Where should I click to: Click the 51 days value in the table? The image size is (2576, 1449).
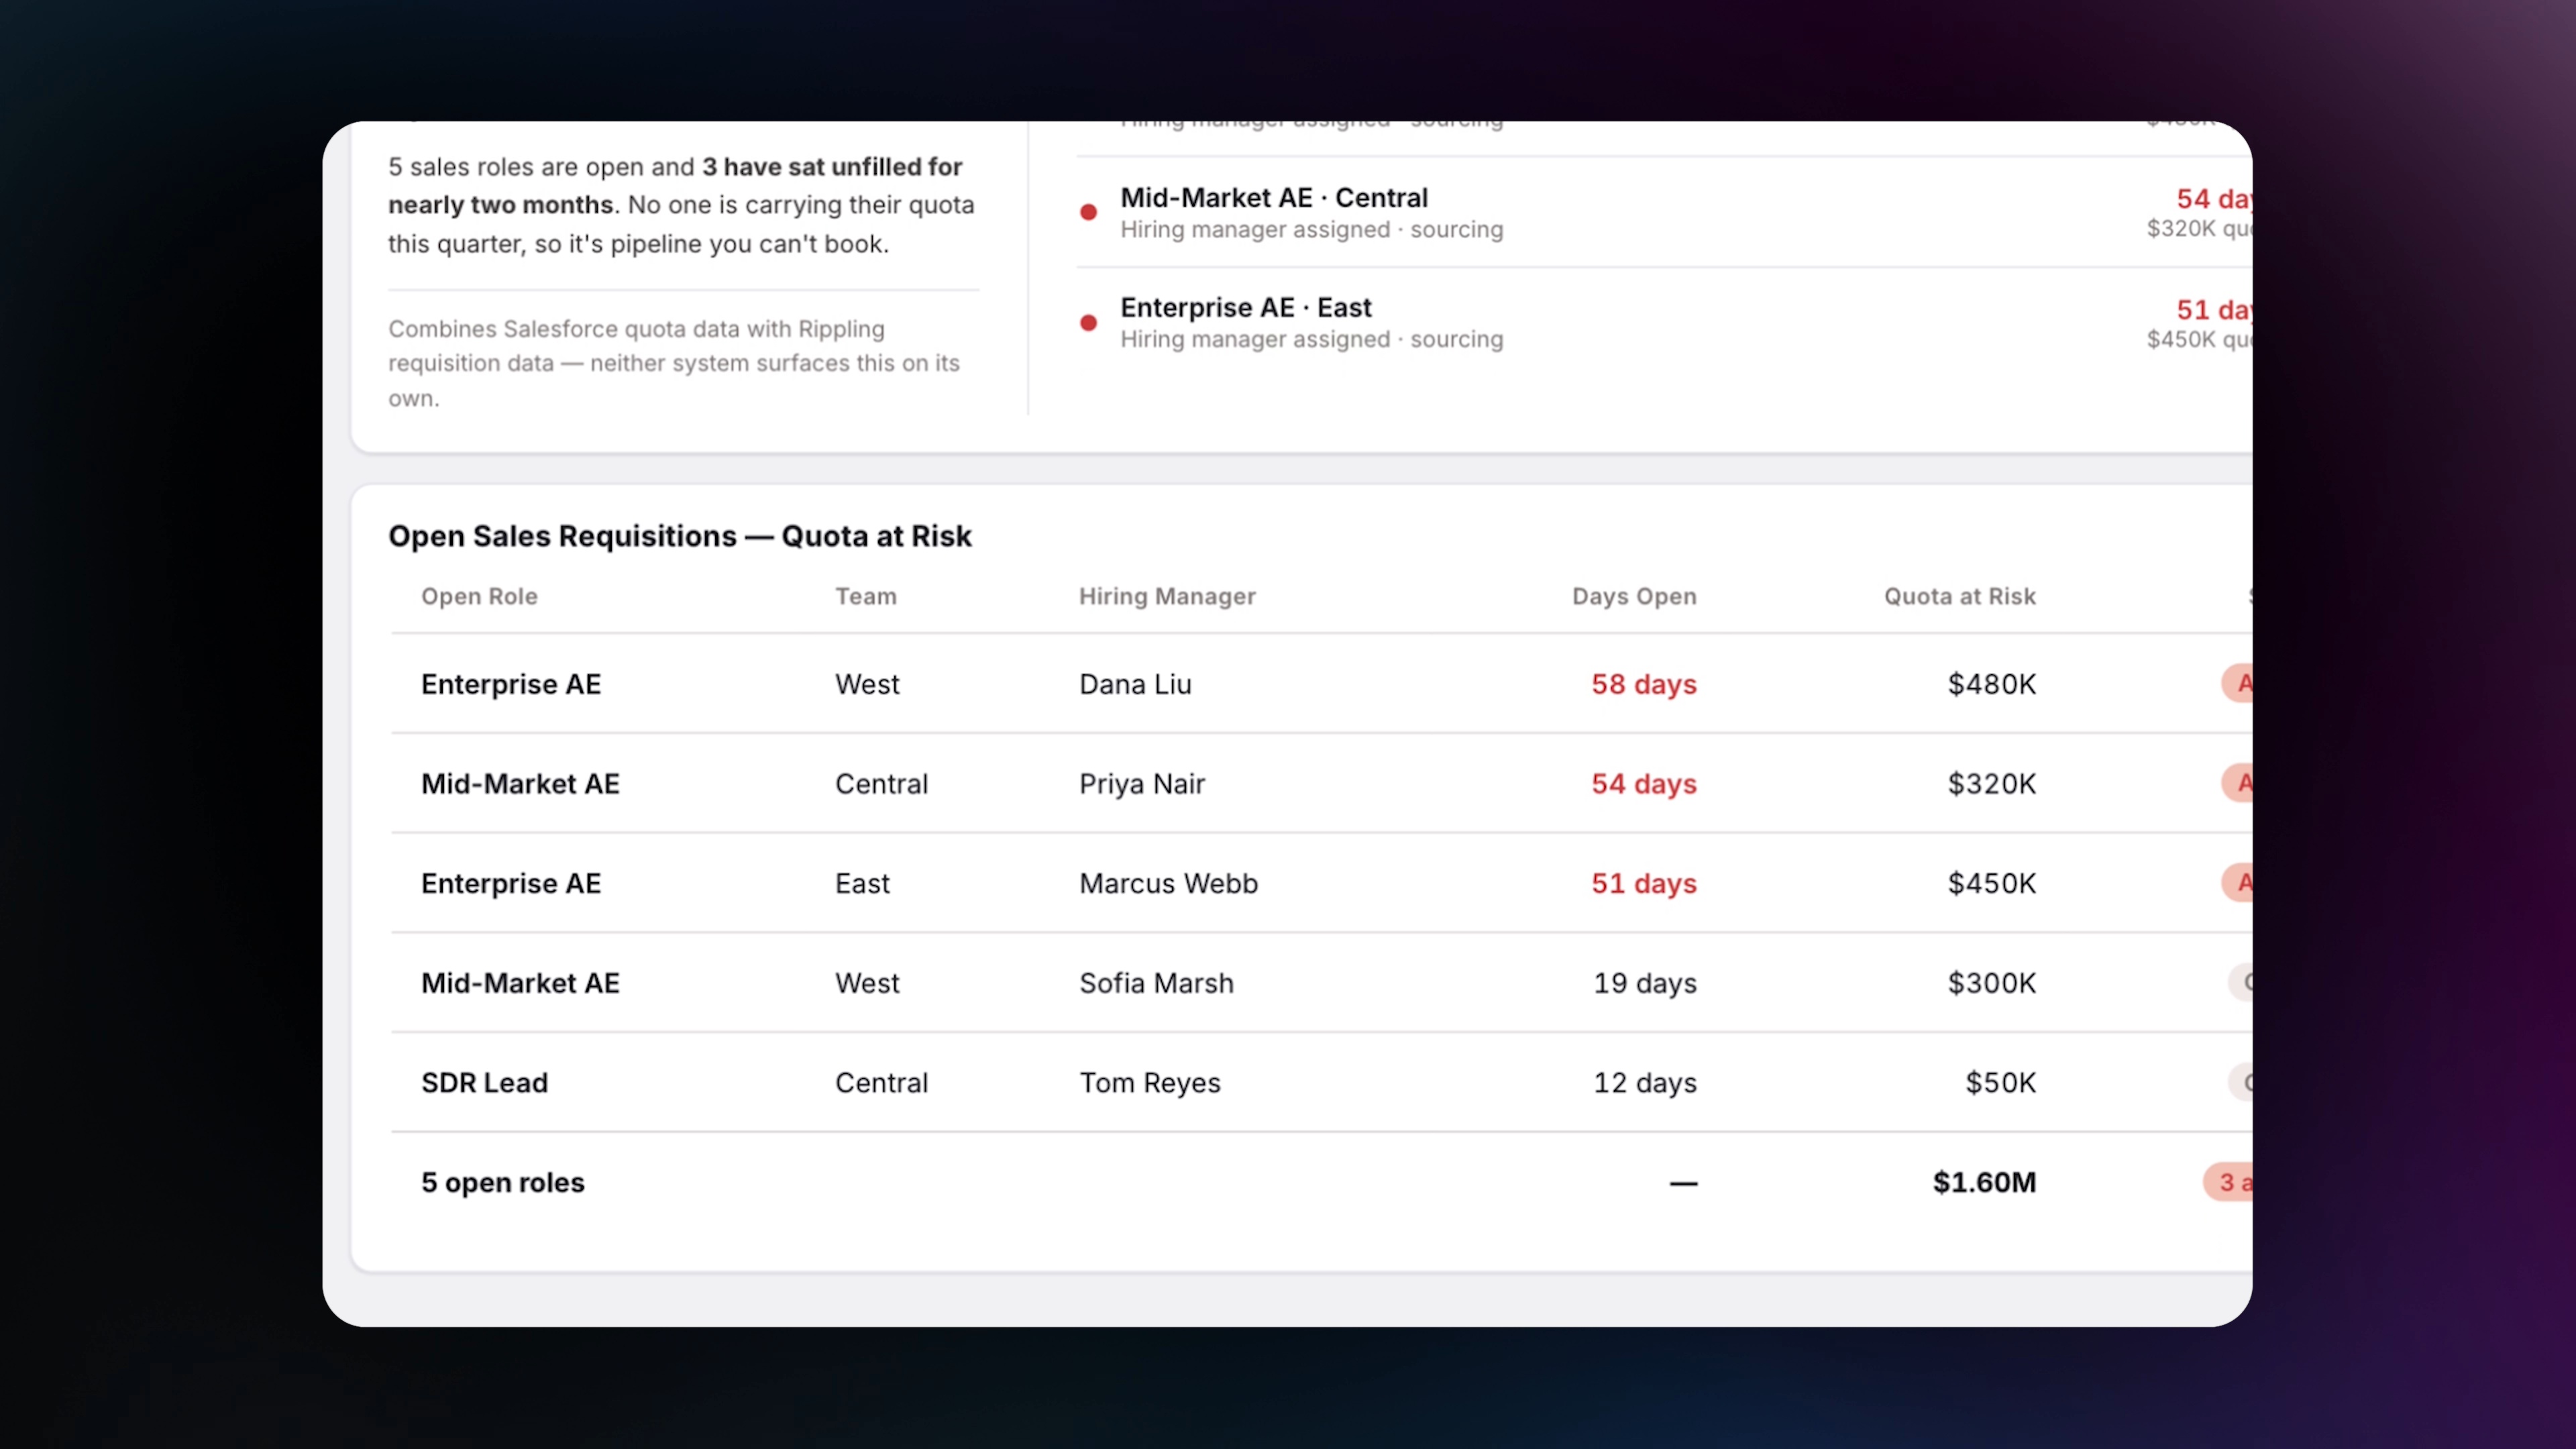(1644, 884)
